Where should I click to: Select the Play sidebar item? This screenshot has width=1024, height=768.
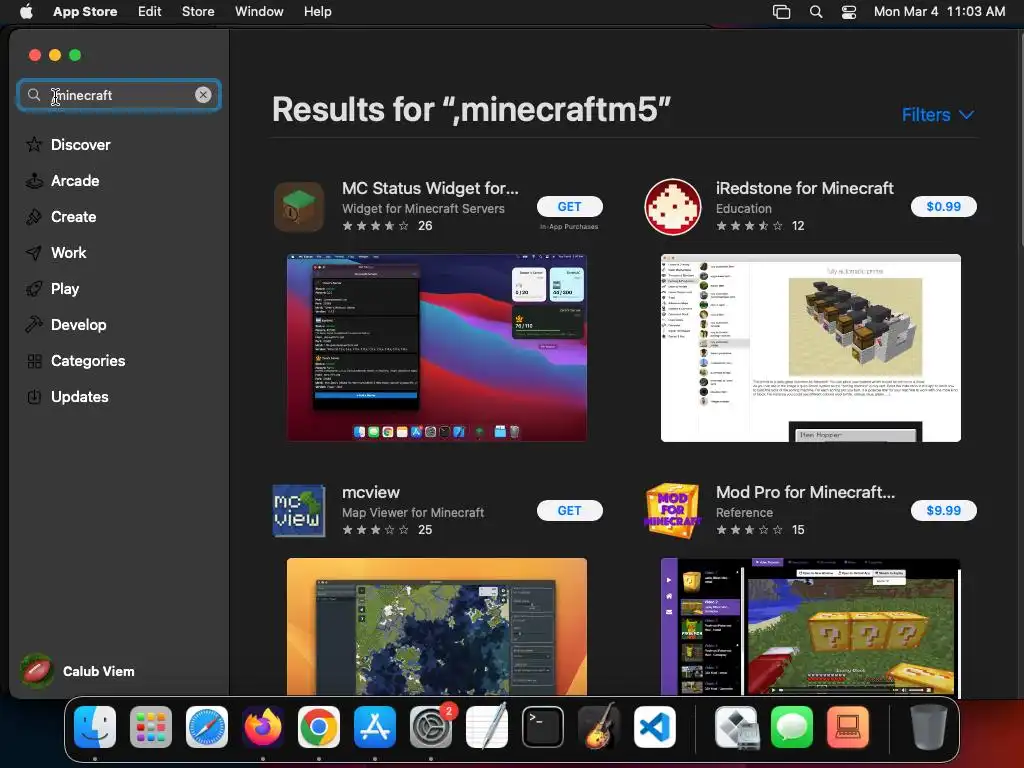coord(65,289)
